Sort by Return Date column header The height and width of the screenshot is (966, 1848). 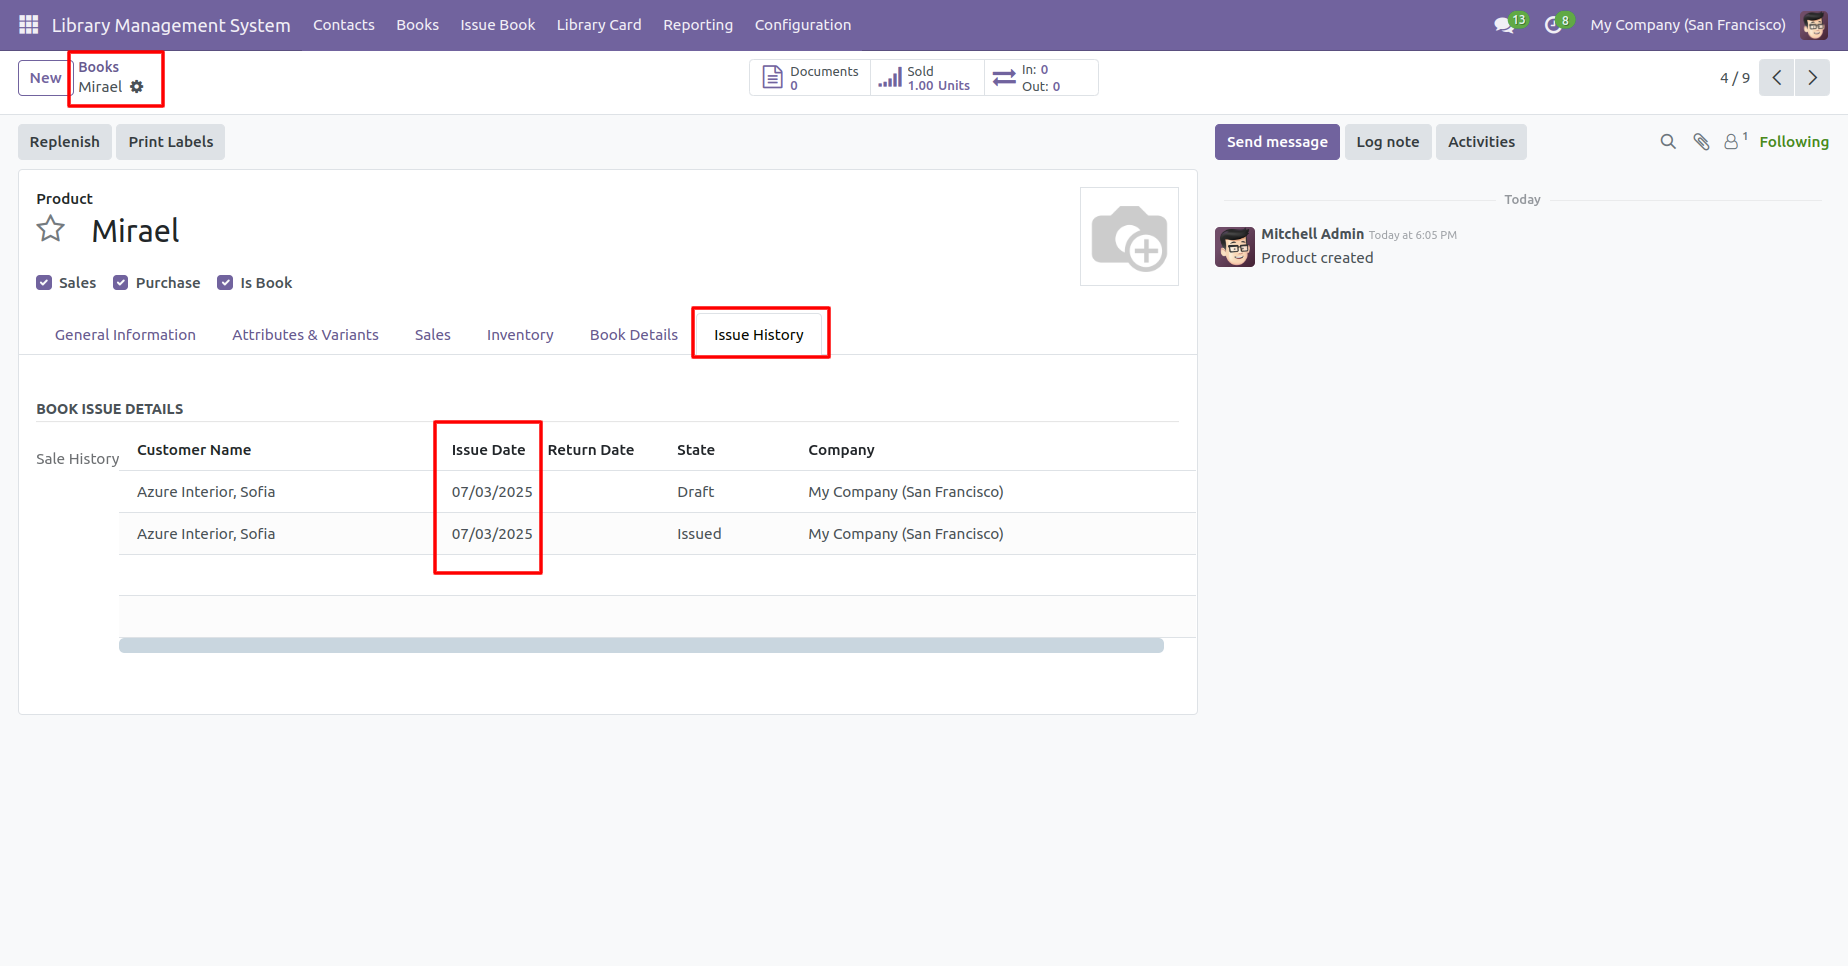[591, 450]
